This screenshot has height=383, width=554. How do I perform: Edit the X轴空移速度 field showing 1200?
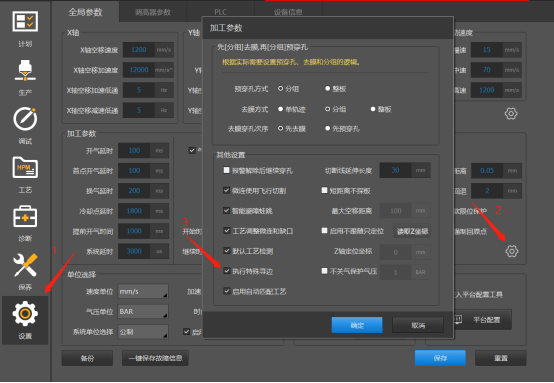tap(138, 50)
